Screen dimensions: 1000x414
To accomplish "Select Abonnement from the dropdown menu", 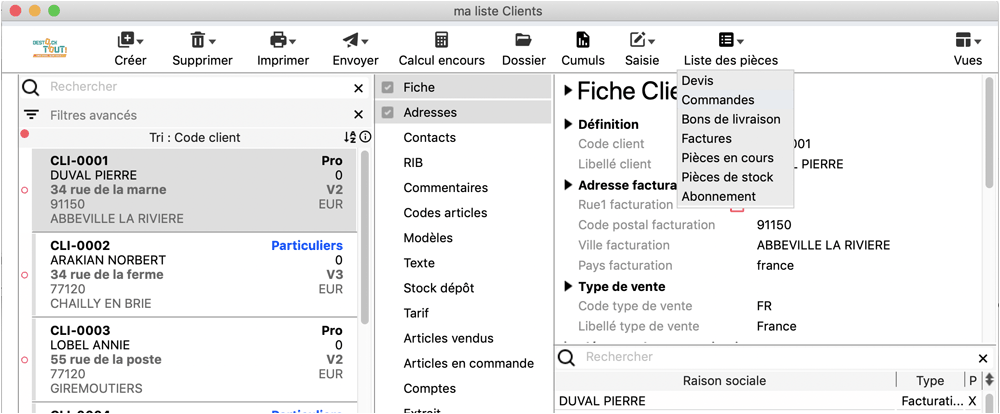I will coord(735,196).
